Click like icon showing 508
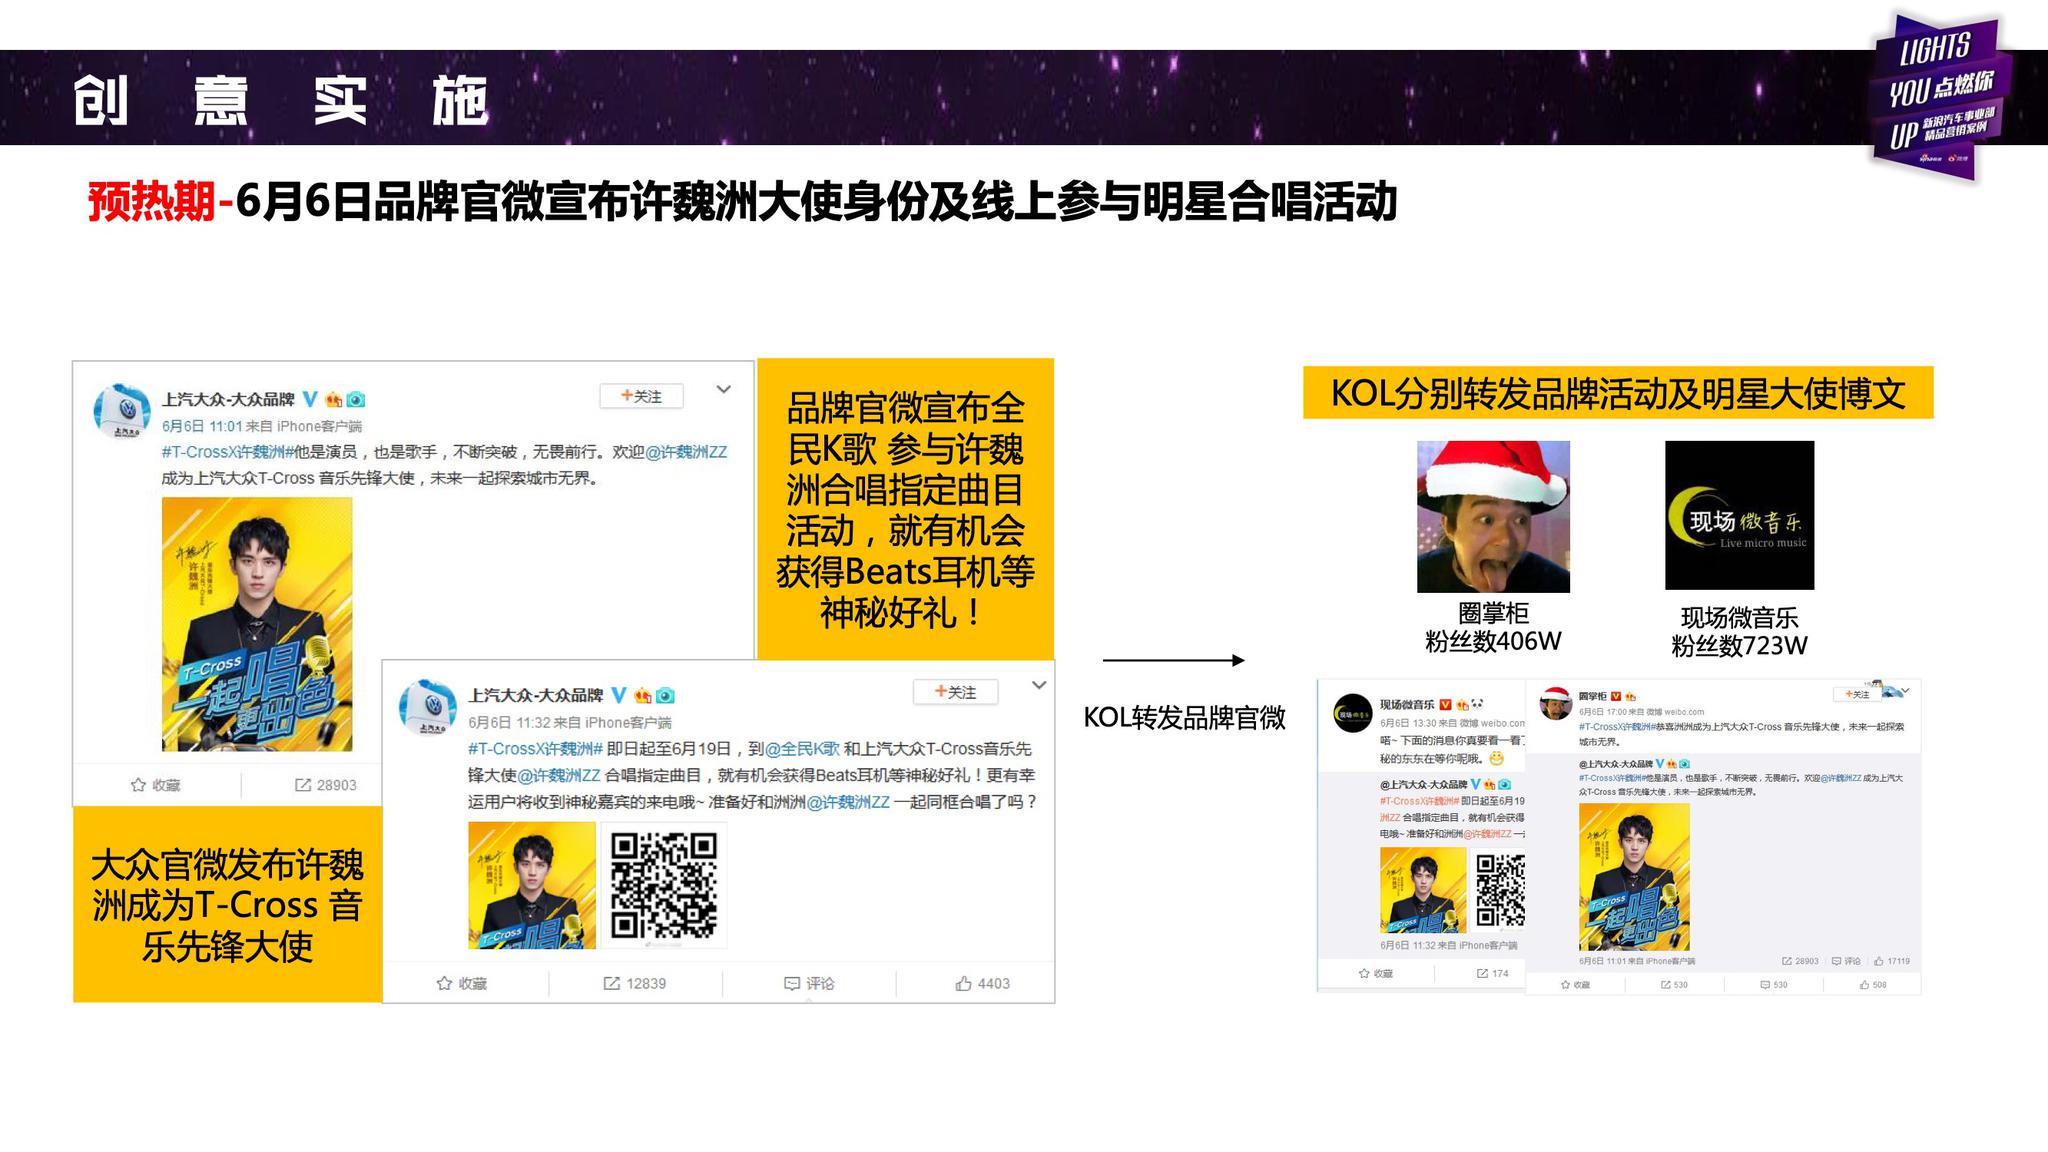 click(x=1864, y=985)
